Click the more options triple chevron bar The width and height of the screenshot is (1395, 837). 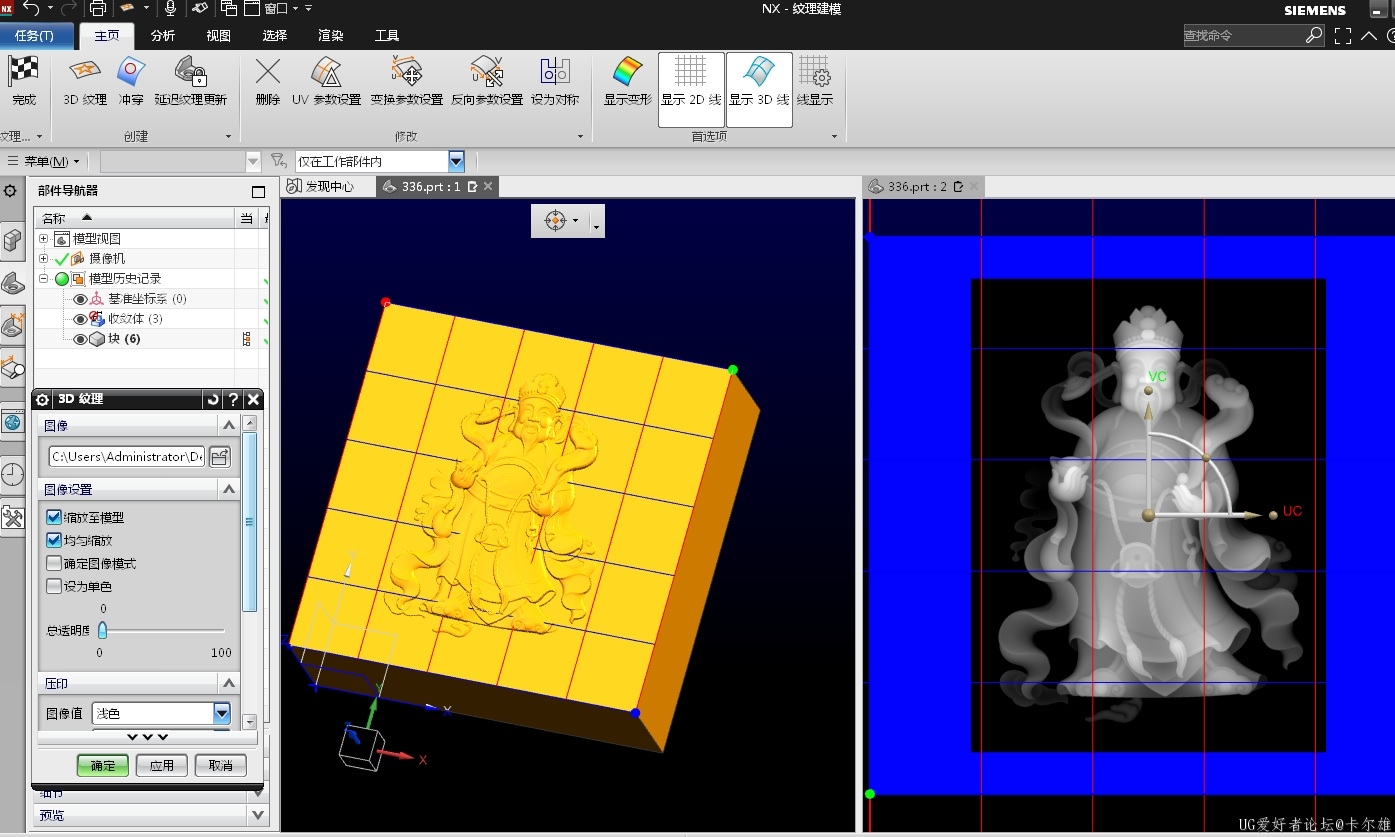pos(148,738)
